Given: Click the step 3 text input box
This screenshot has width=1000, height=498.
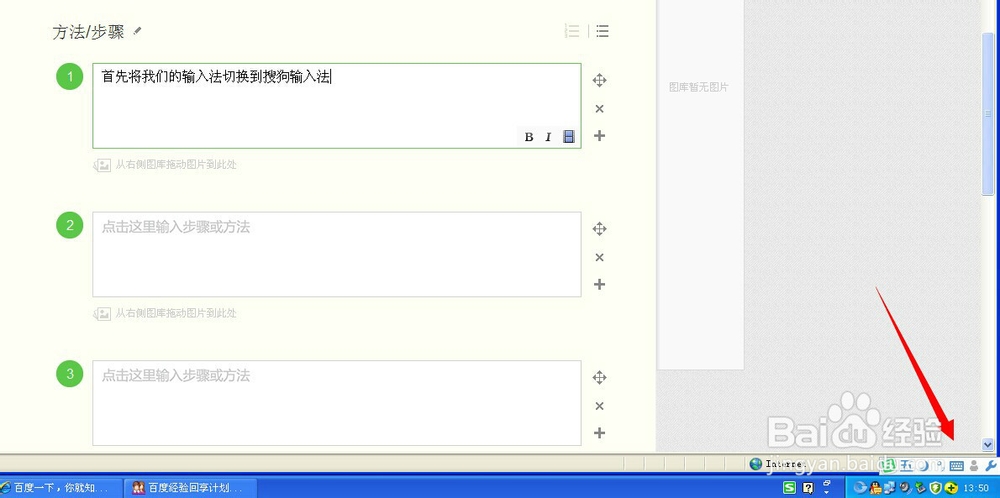Looking at the screenshot, I should tap(337, 403).
